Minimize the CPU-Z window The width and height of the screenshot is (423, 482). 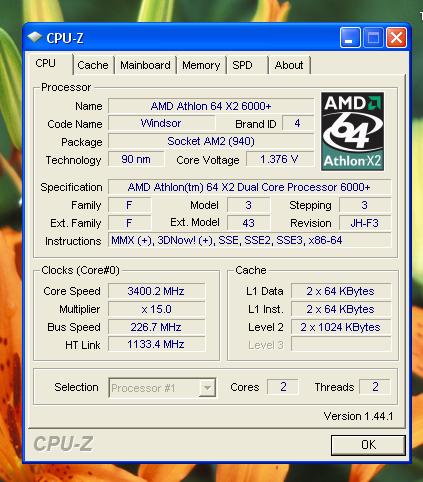coord(350,37)
